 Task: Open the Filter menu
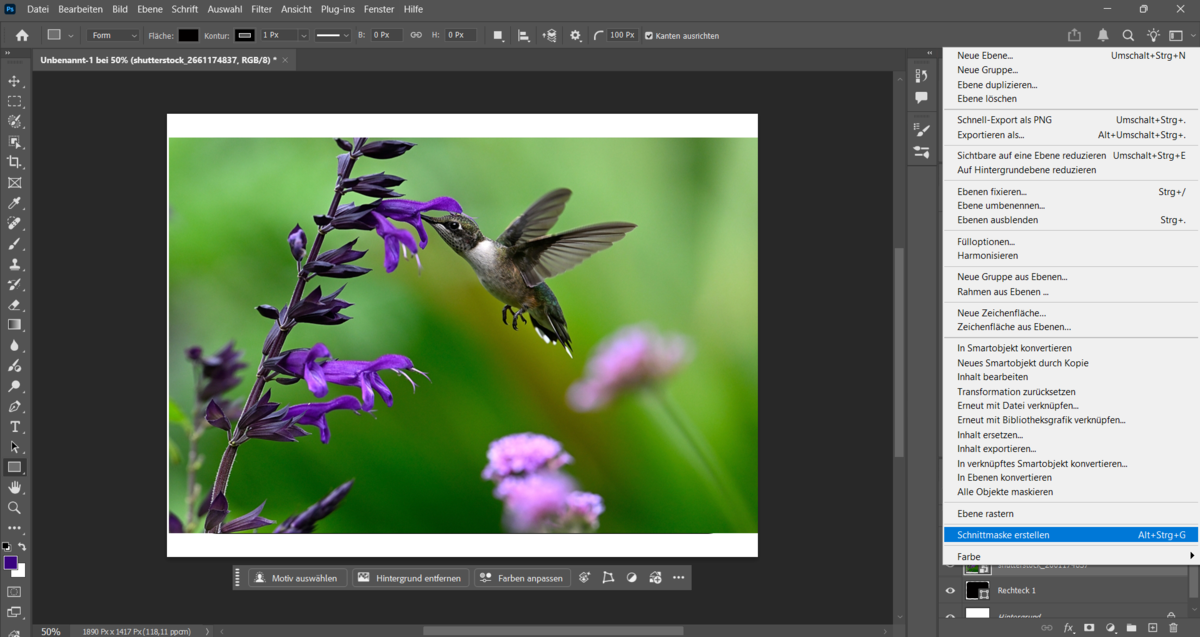[261, 9]
